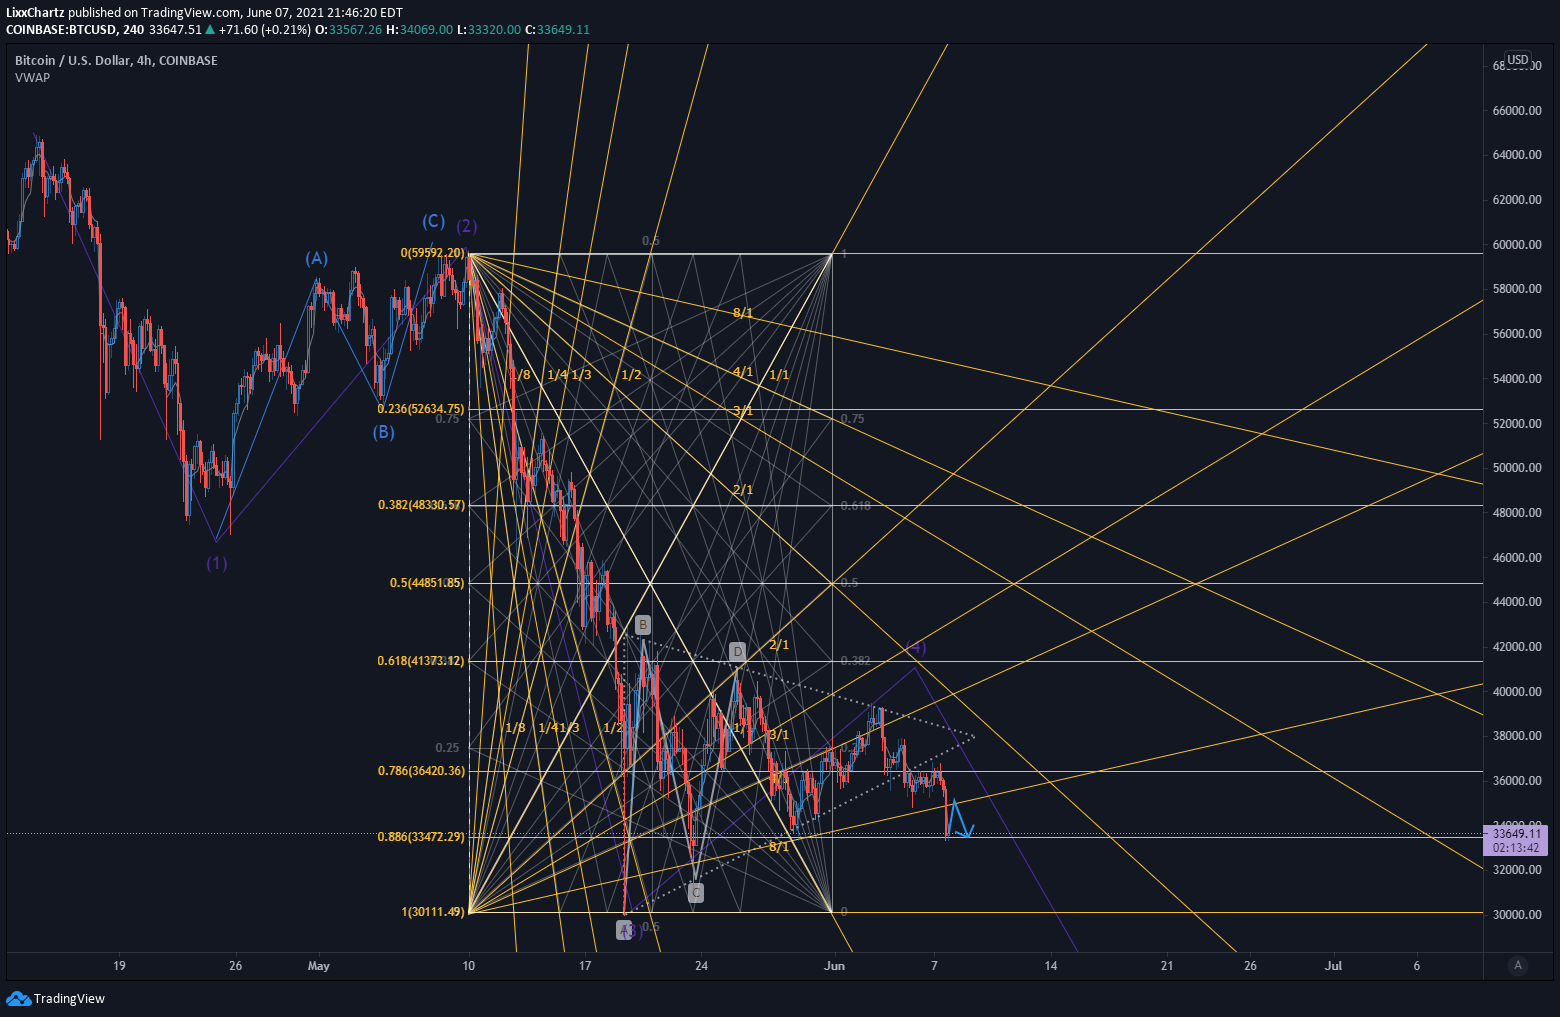
Task: Click the purple (4) wave label
Action: 915,648
